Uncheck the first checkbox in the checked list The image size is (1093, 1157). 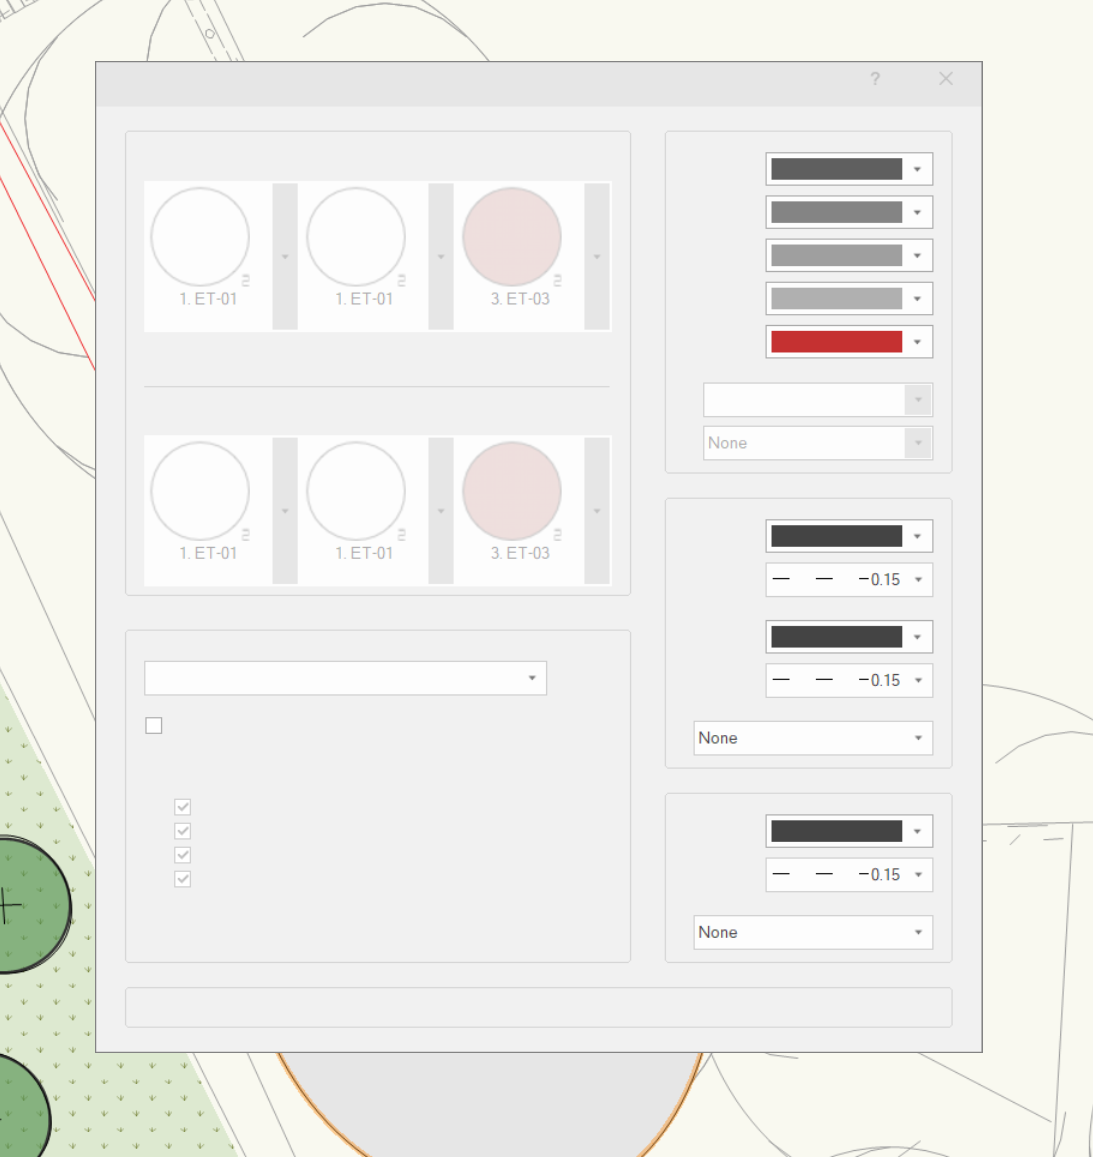point(181,806)
